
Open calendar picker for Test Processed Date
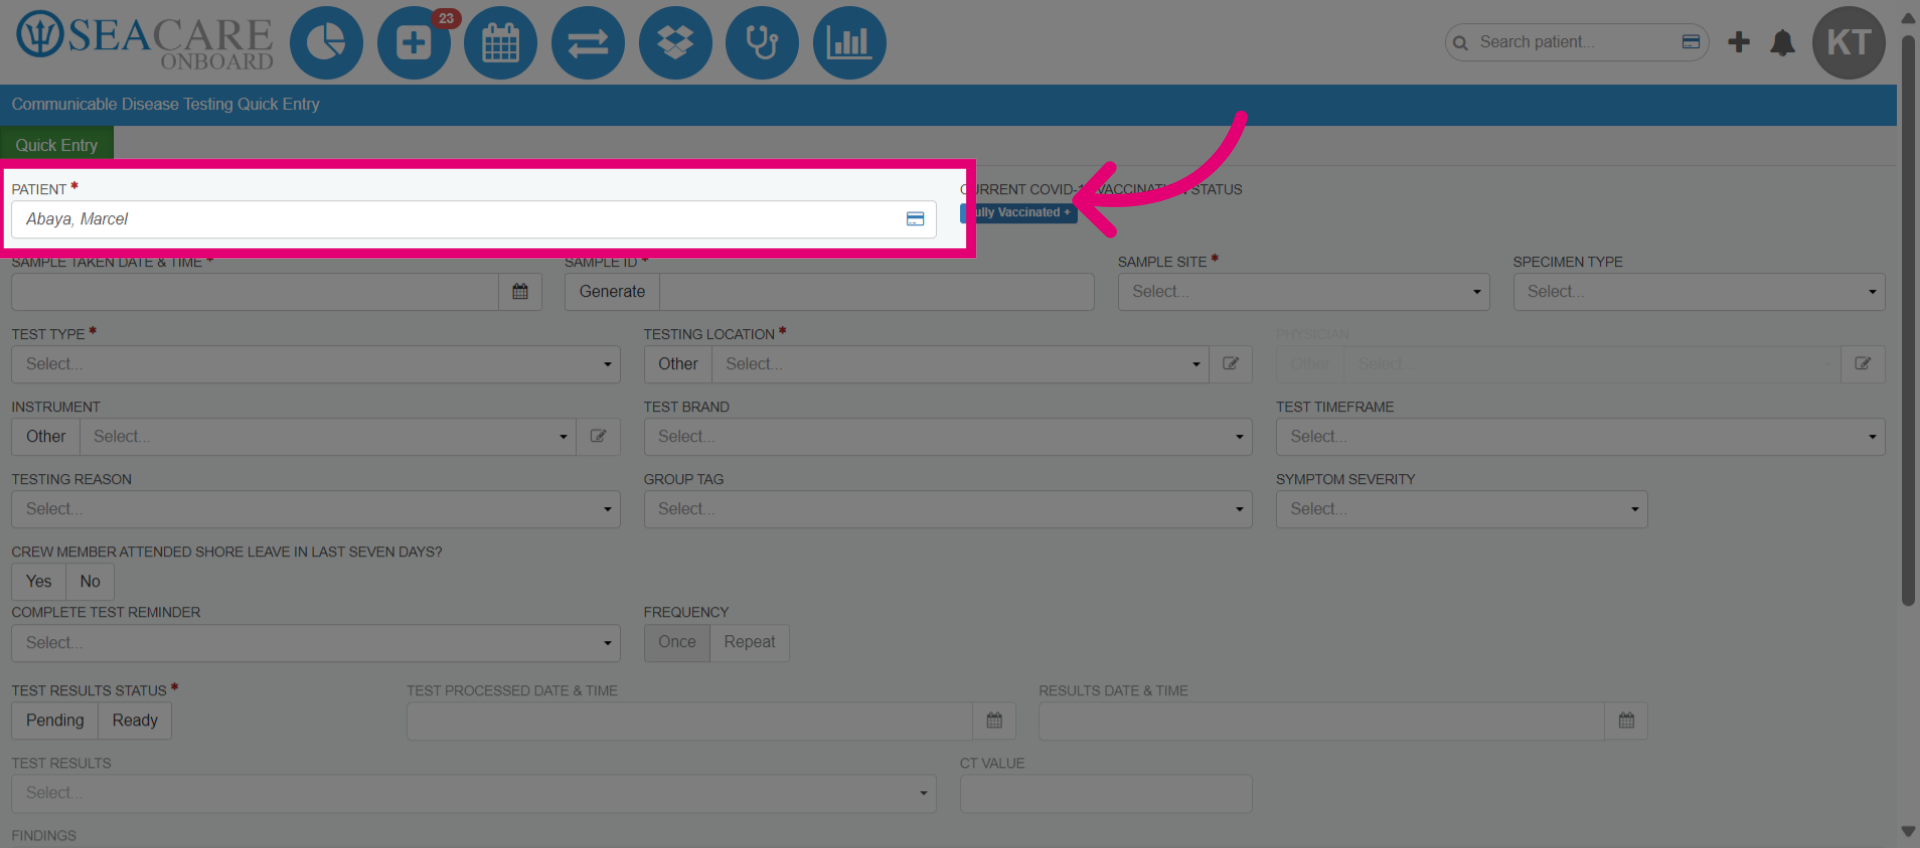click(x=994, y=720)
